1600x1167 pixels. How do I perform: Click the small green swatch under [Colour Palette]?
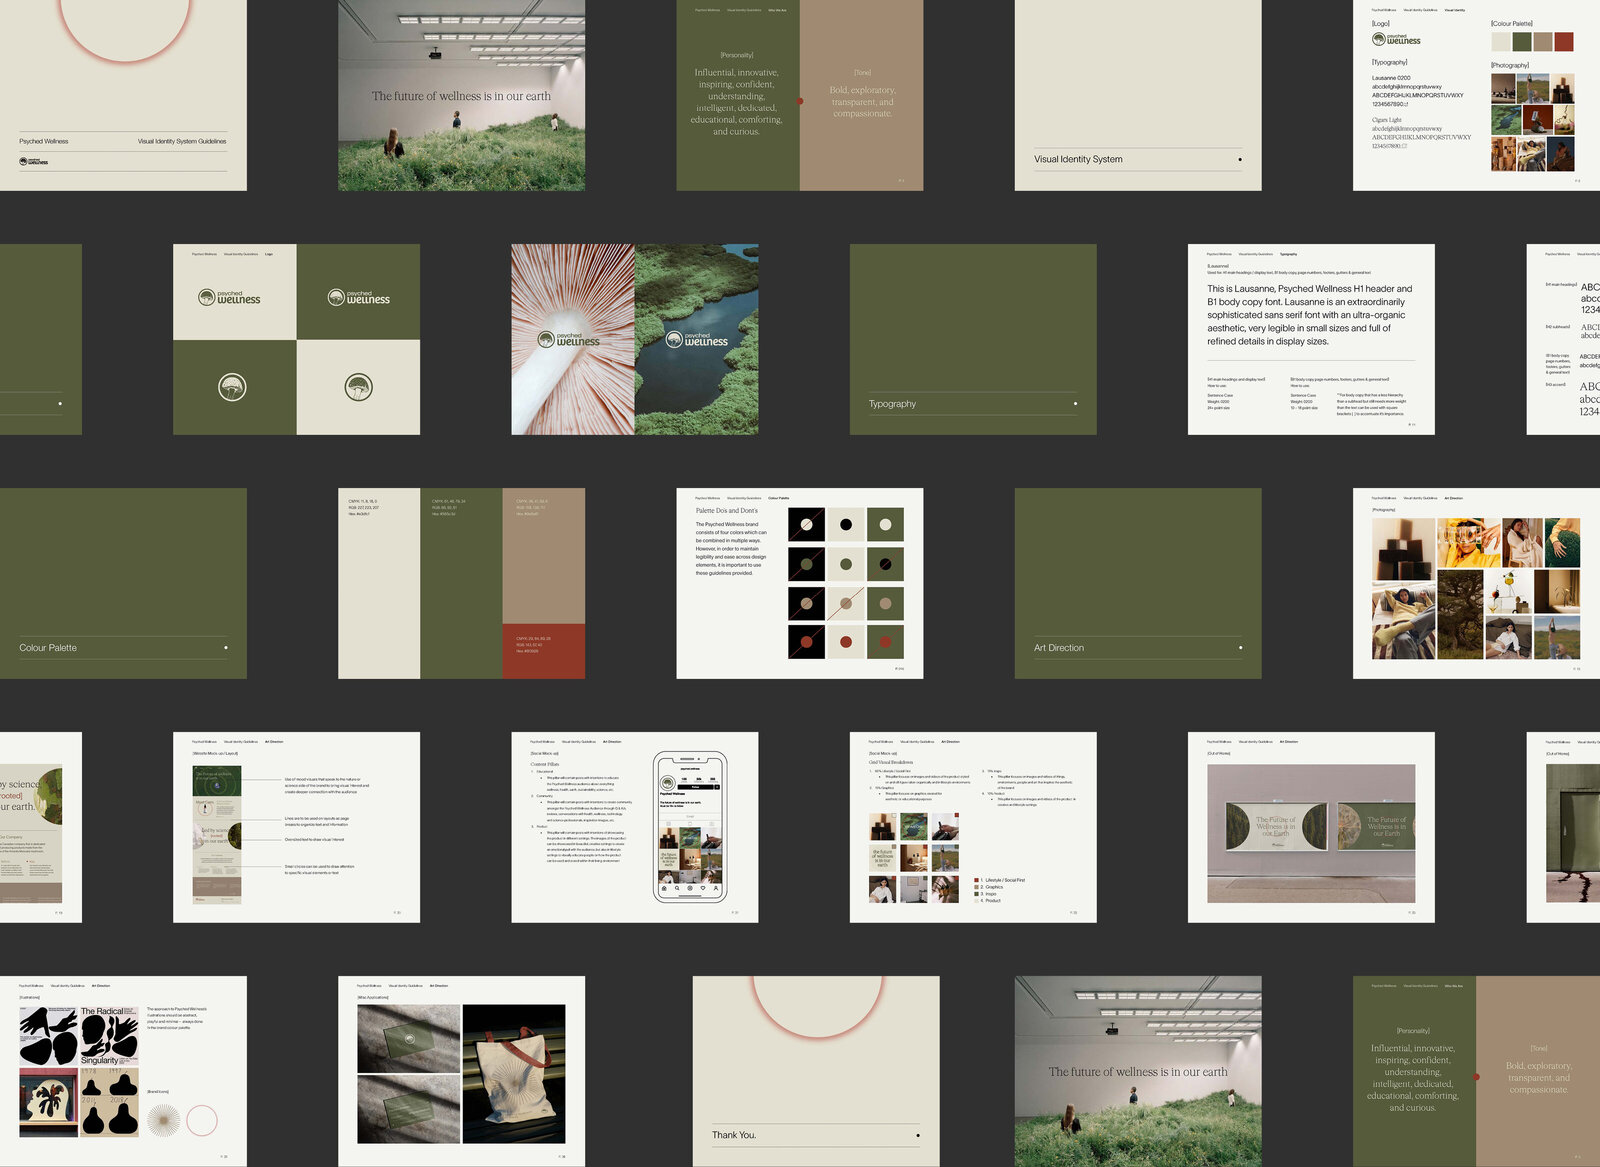click(1522, 41)
